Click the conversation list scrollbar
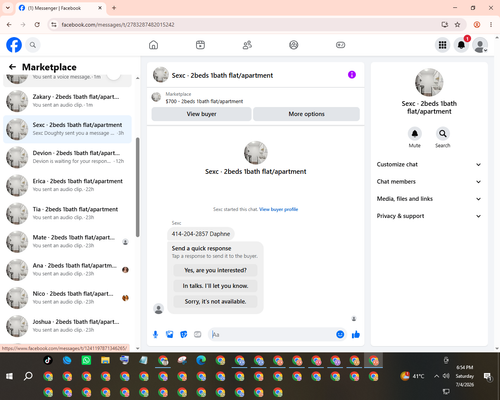The height and width of the screenshot is (400, 500). [x=138, y=187]
